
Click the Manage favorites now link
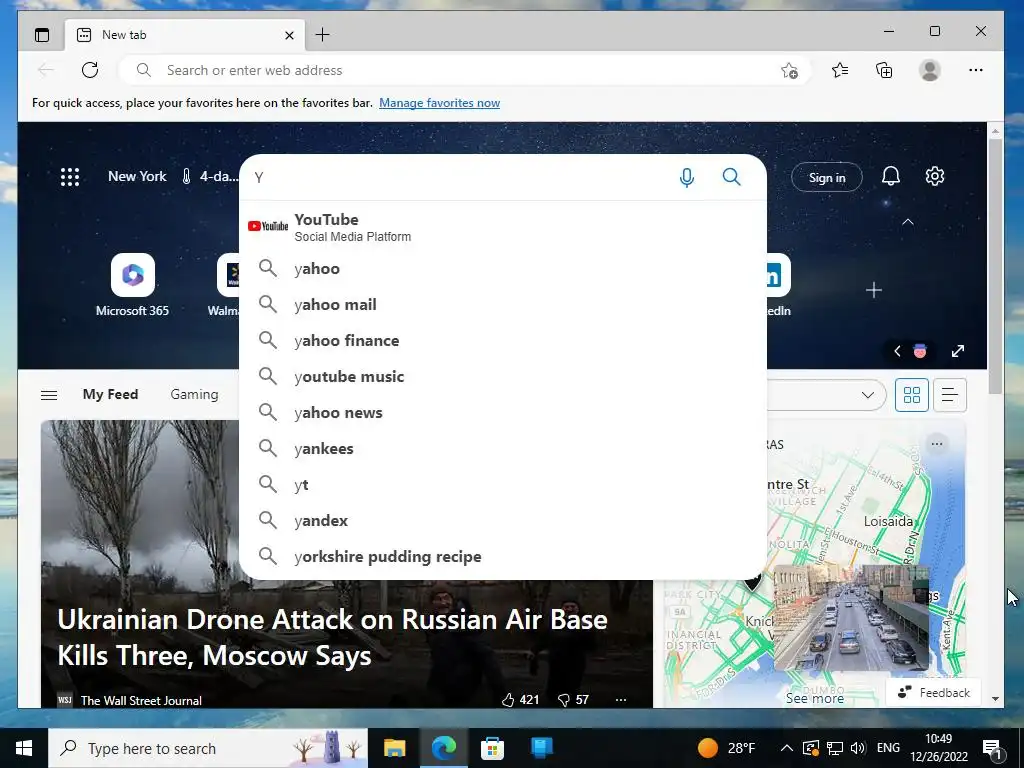click(440, 103)
